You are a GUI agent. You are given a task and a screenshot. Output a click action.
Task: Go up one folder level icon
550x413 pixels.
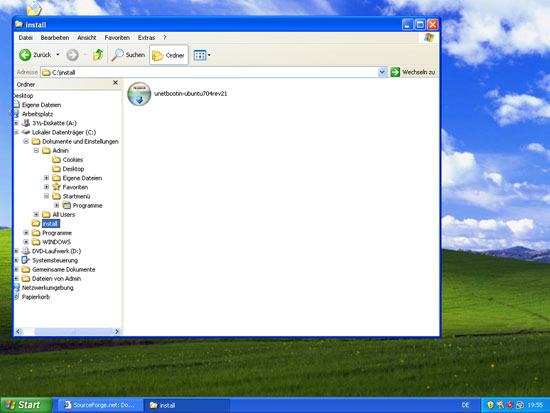[x=98, y=55]
